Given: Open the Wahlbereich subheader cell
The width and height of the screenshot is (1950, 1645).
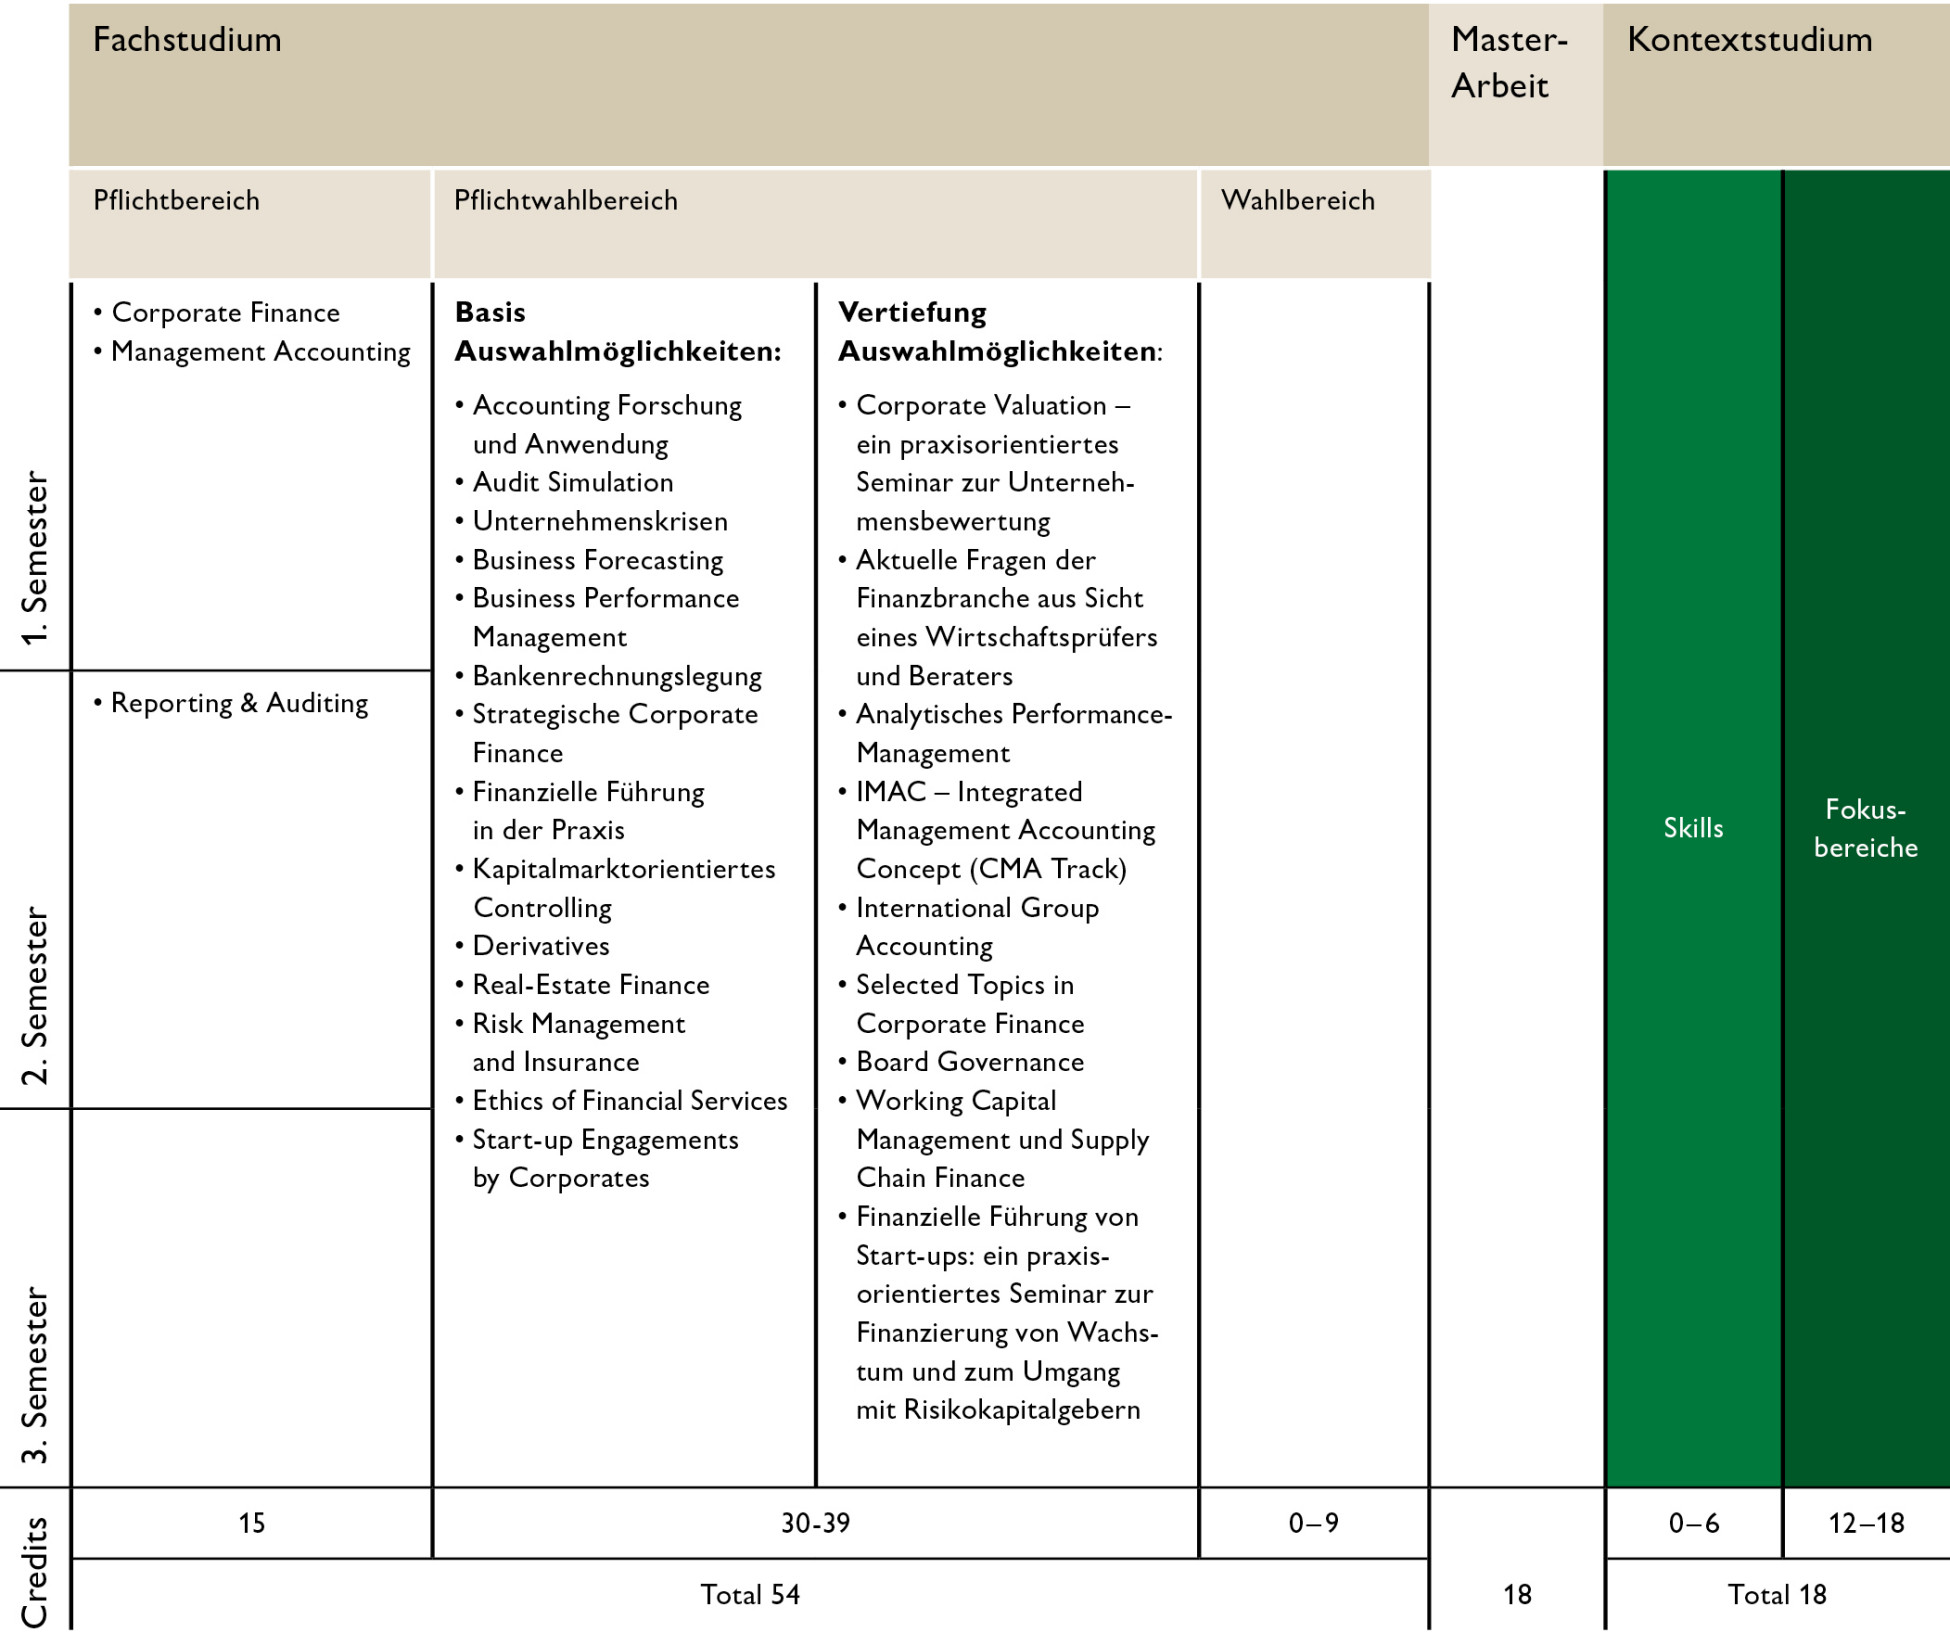Looking at the screenshot, I should click(1297, 201).
